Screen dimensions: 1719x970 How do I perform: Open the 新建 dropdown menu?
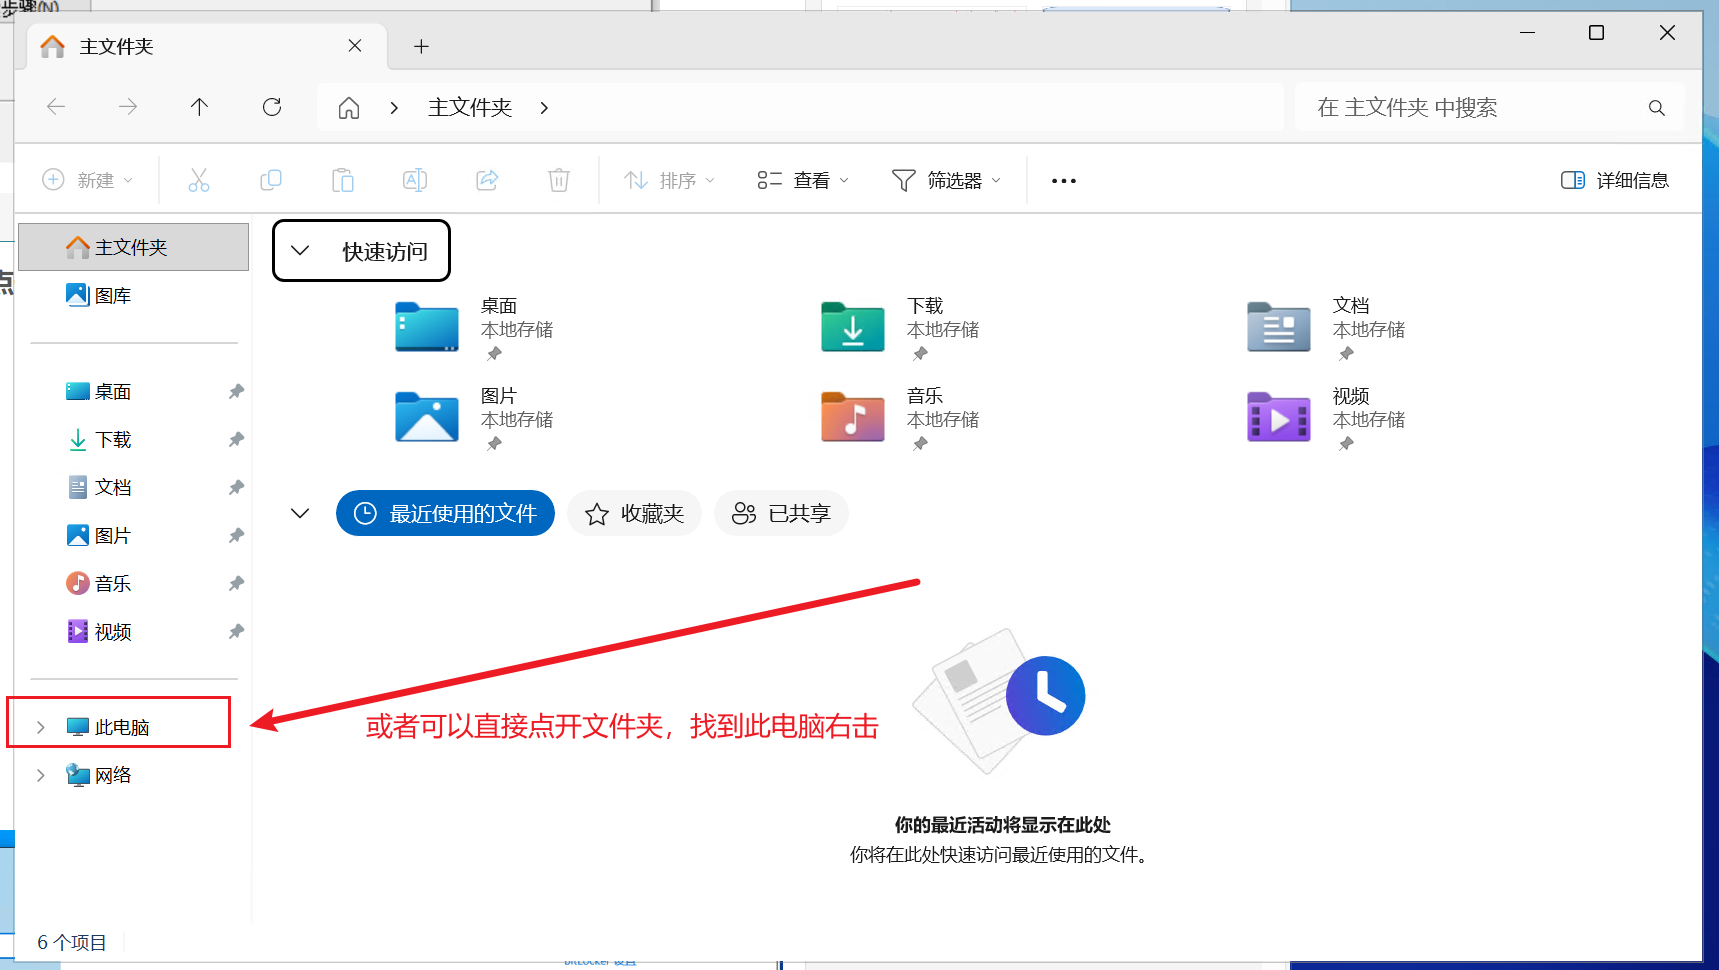pyautogui.click(x=88, y=180)
